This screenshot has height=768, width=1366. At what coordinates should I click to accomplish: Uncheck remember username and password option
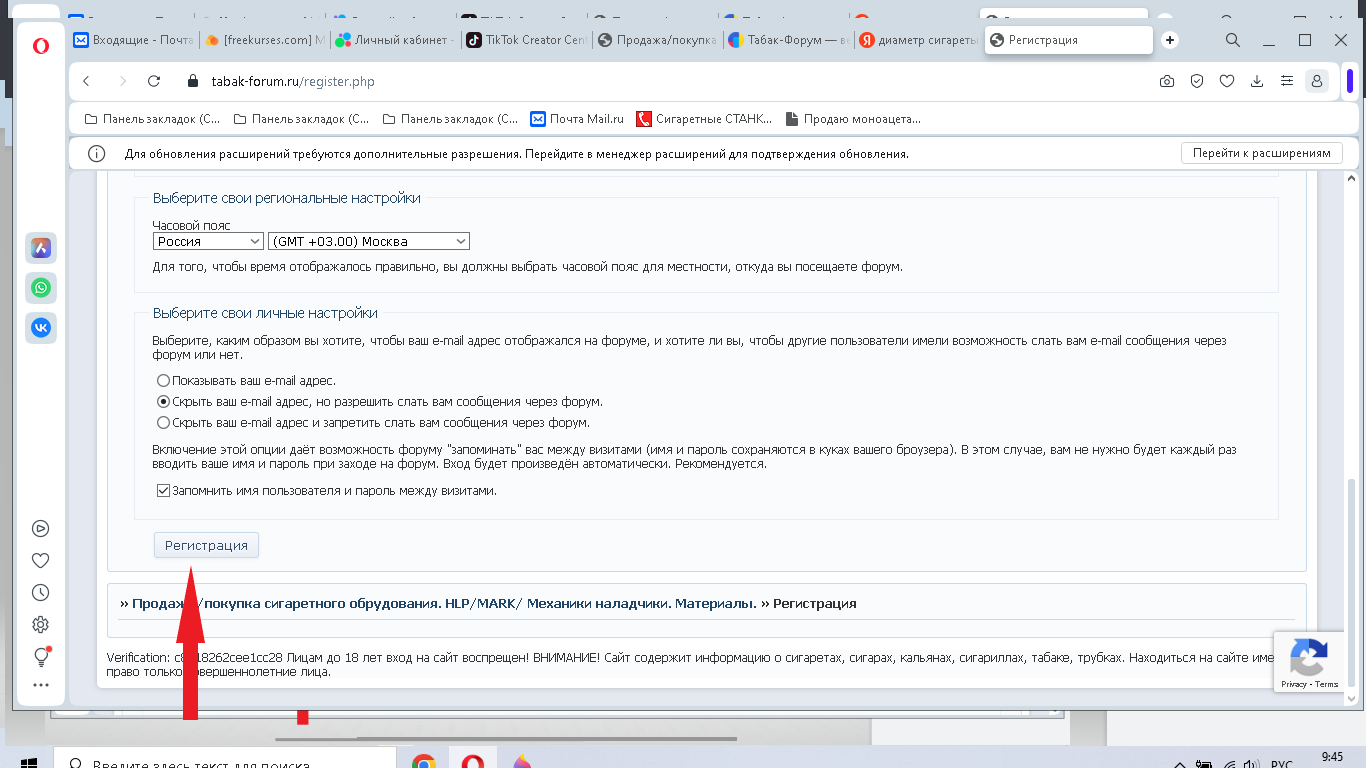[x=162, y=490]
